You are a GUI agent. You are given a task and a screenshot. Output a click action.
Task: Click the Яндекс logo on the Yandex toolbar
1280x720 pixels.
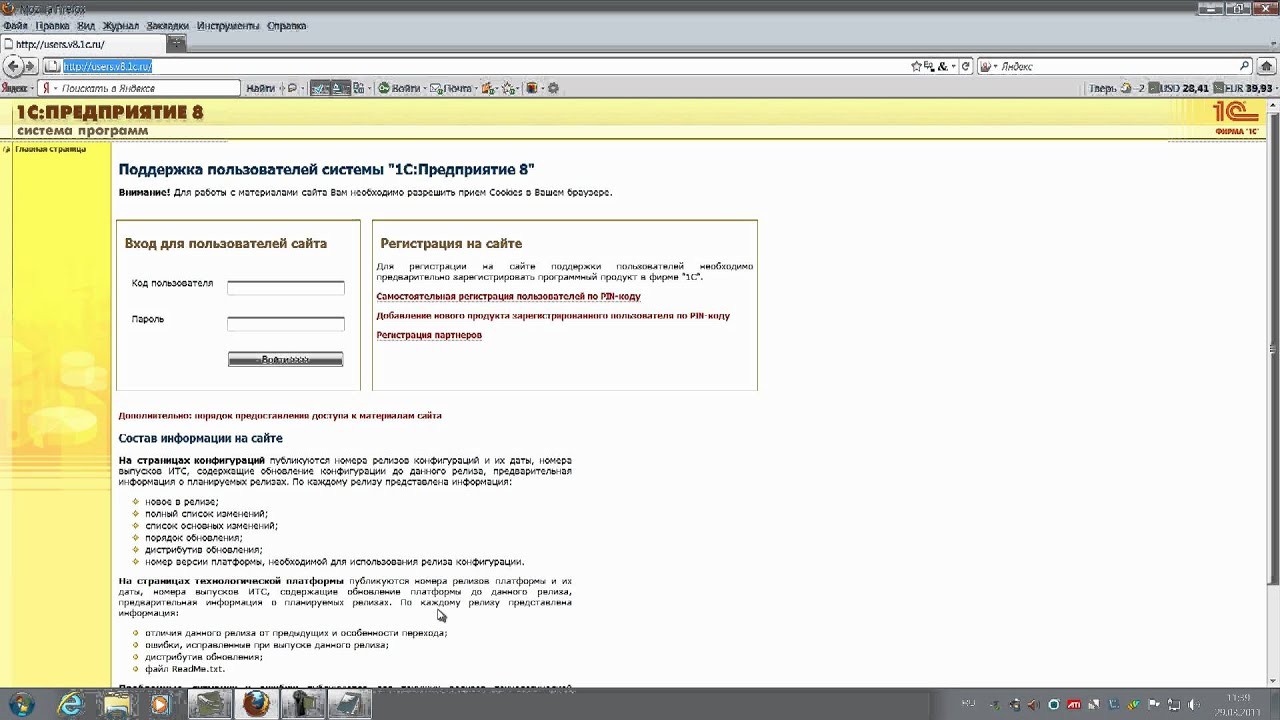coord(14,88)
